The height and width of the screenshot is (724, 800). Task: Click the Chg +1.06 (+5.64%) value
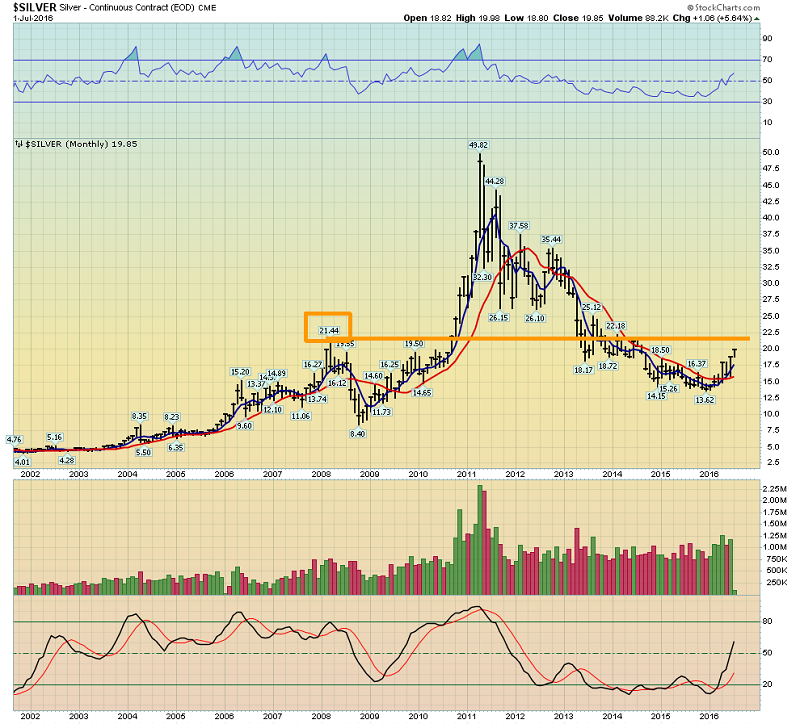click(713, 18)
